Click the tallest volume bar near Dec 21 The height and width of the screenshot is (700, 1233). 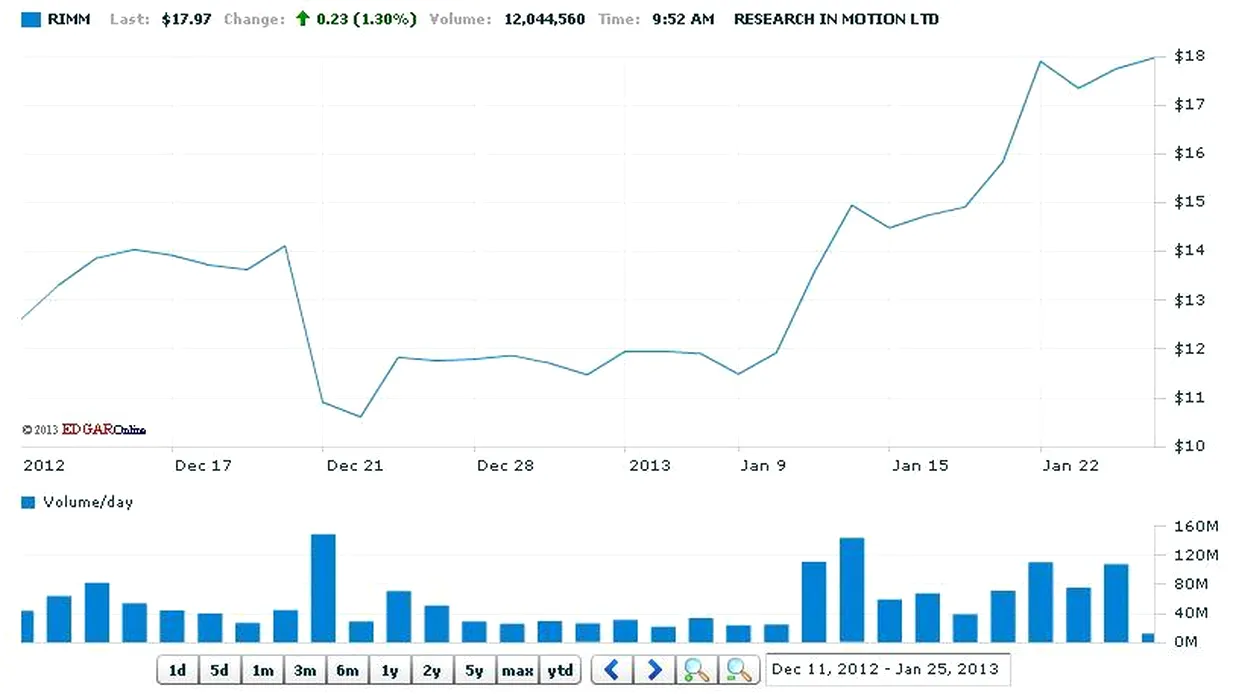coord(323,588)
